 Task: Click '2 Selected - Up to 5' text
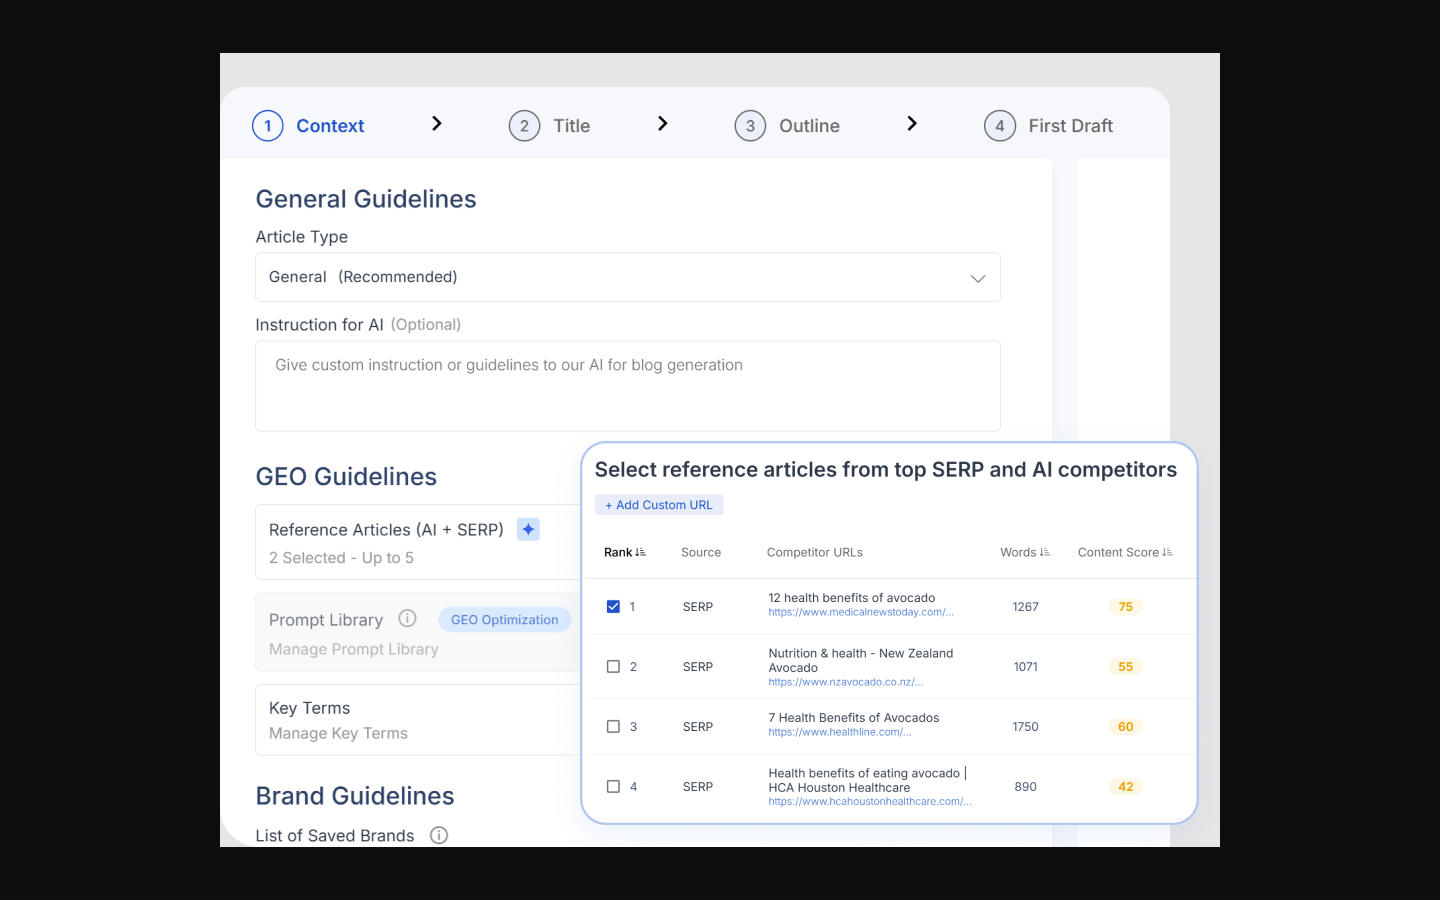(341, 558)
